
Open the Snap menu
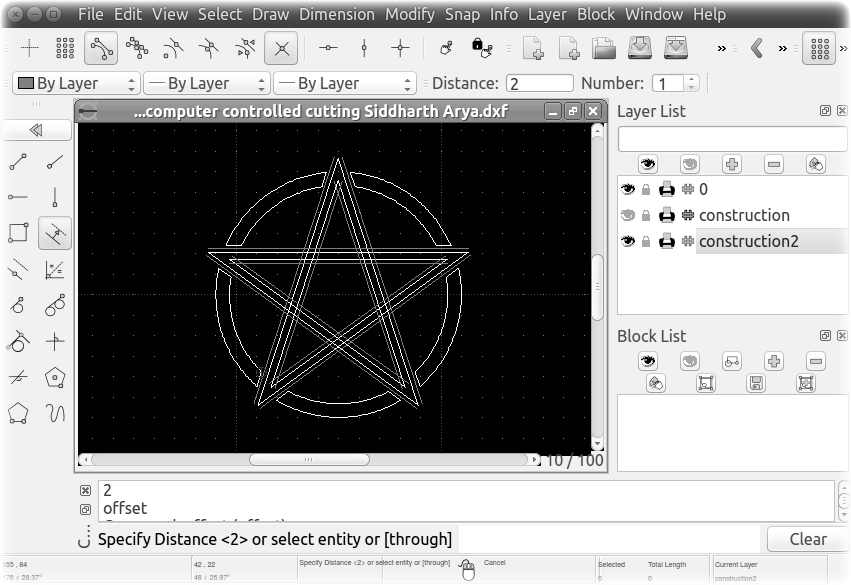(462, 14)
